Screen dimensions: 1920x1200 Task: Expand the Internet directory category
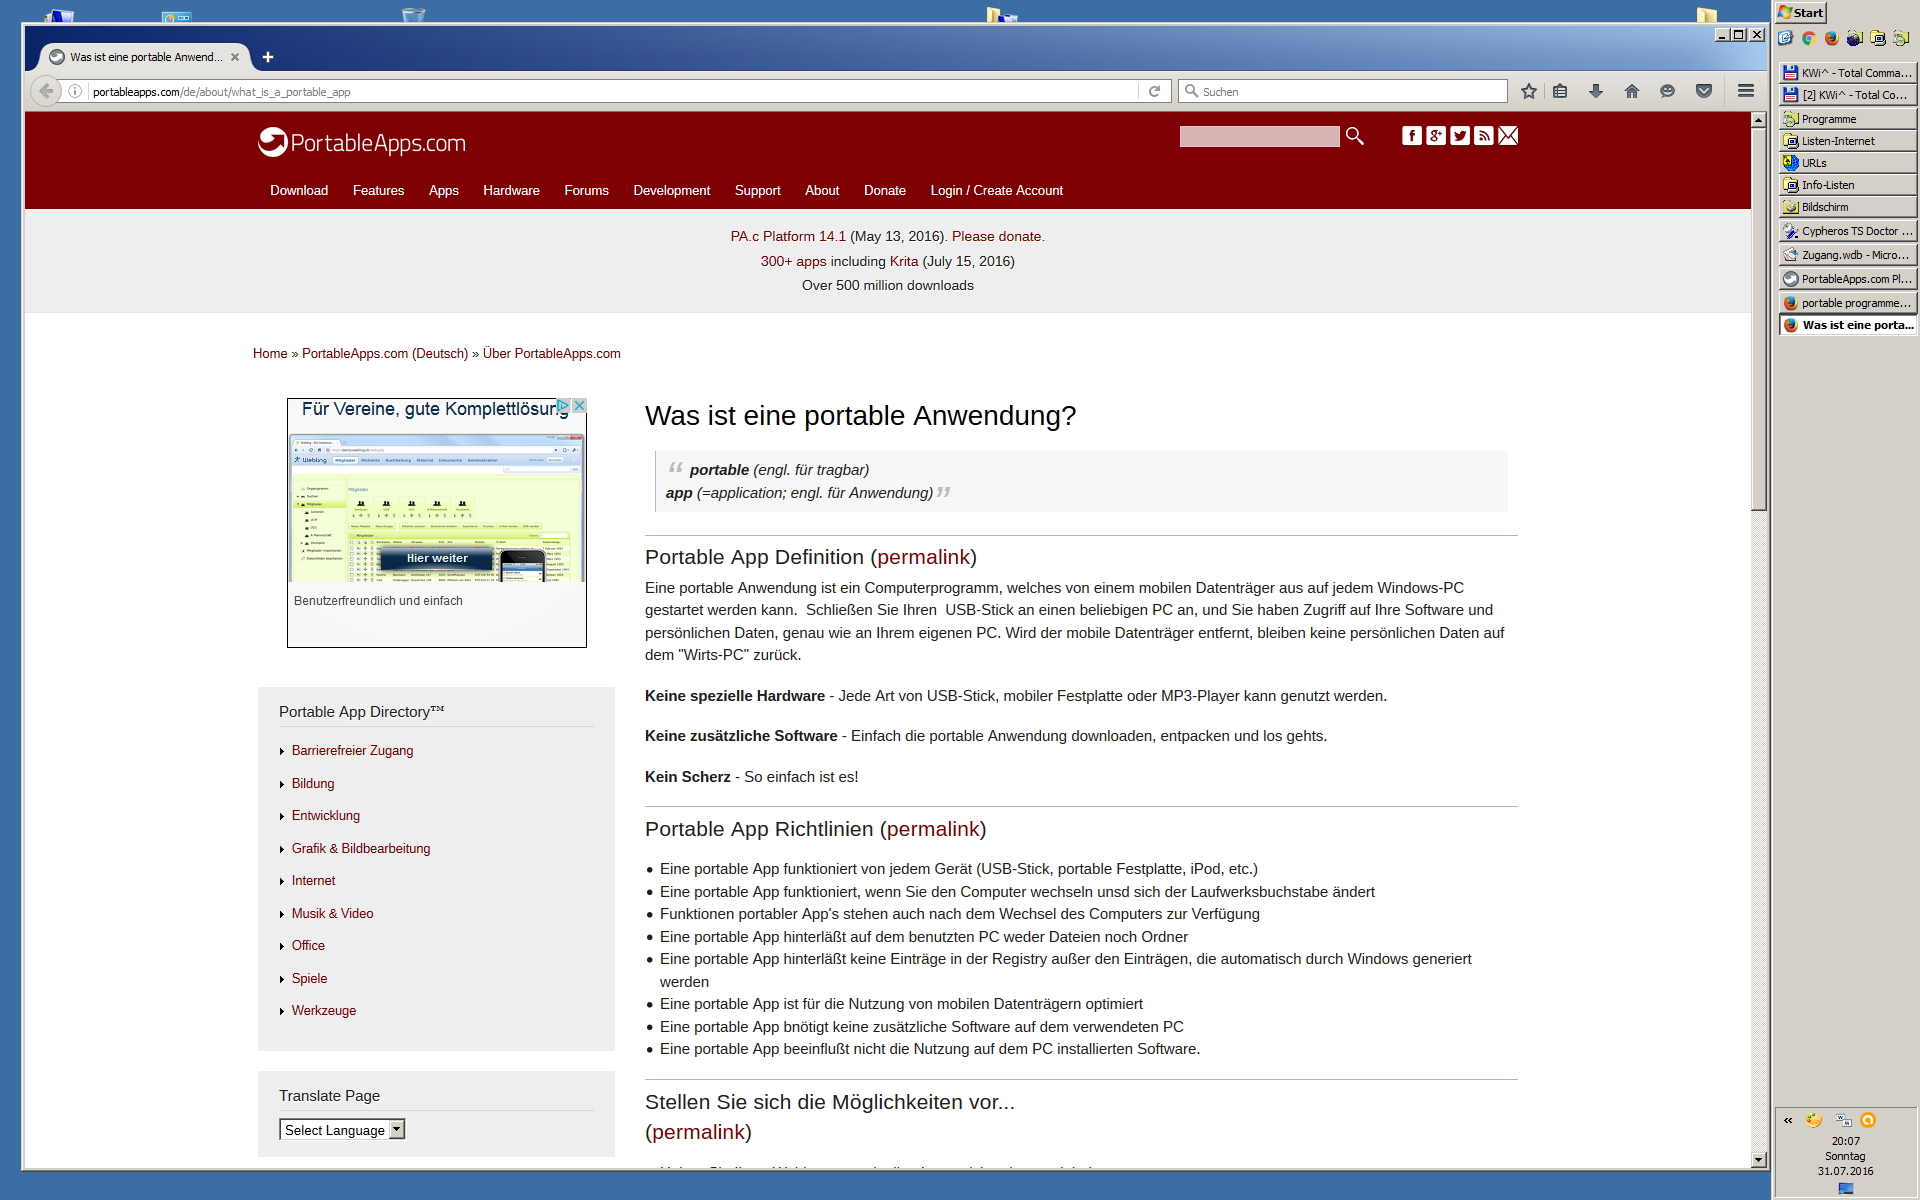[313, 881]
